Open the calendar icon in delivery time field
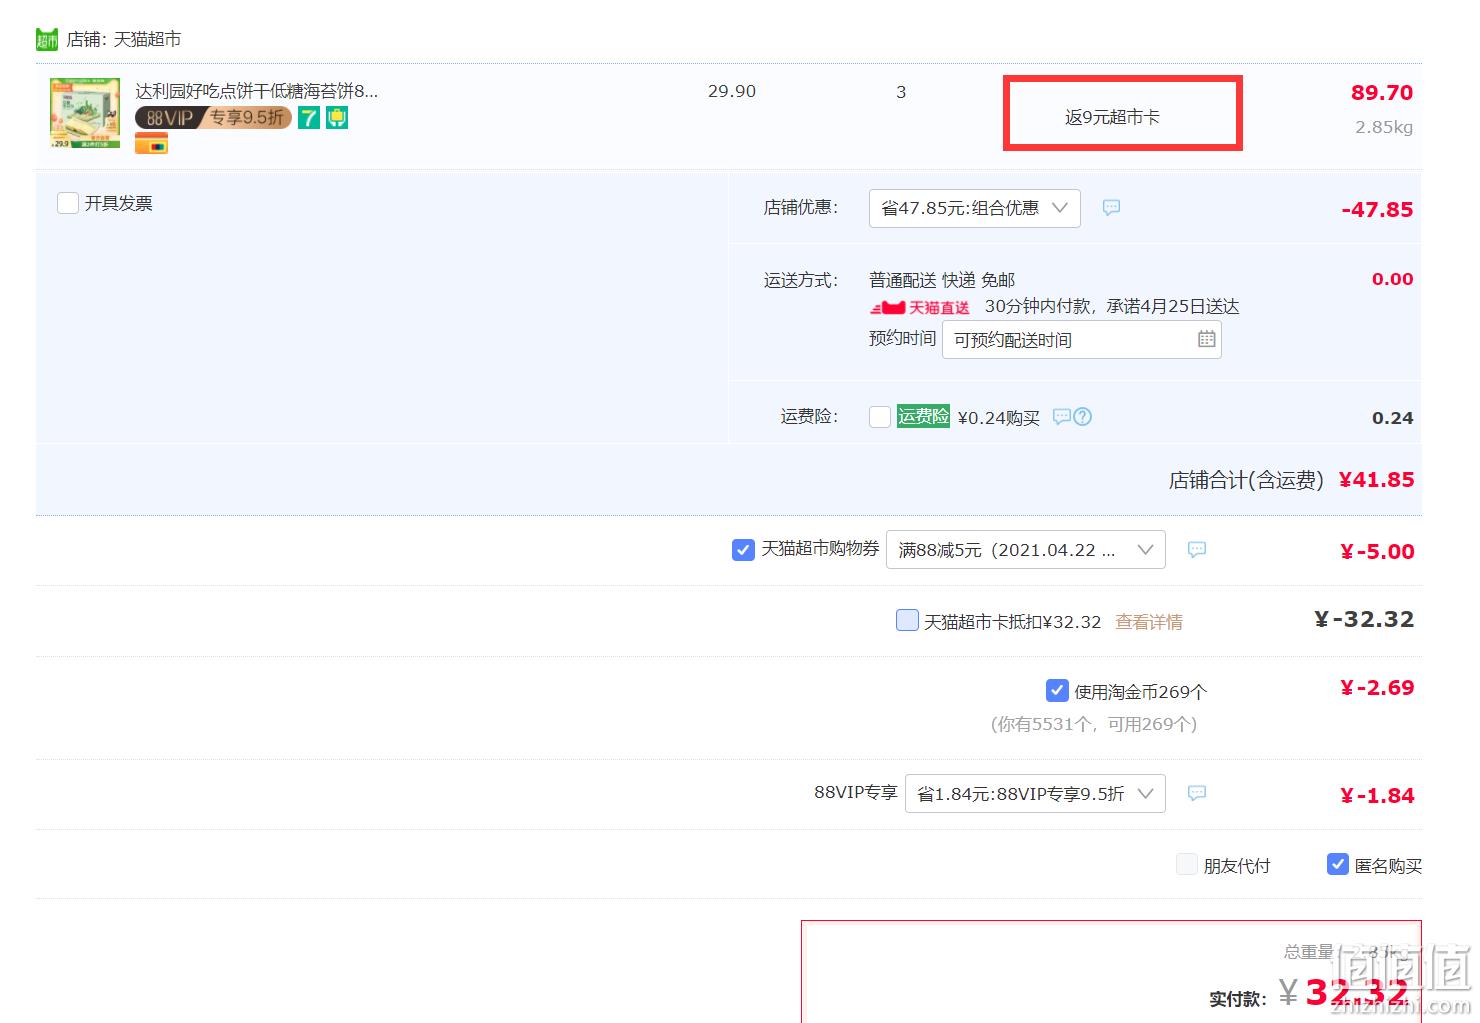 (x=1207, y=339)
